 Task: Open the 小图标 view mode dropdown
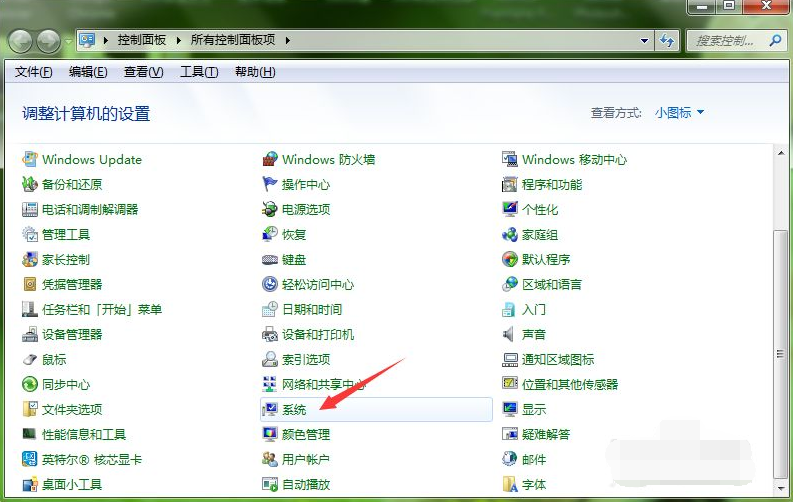click(x=679, y=112)
